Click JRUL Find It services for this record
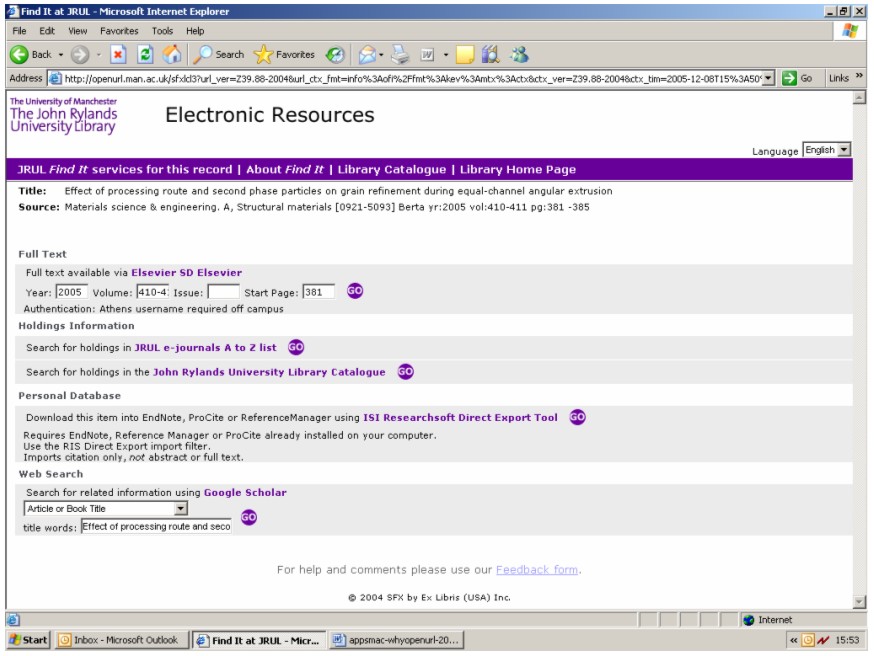The image size is (874, 656). [124, 169]
